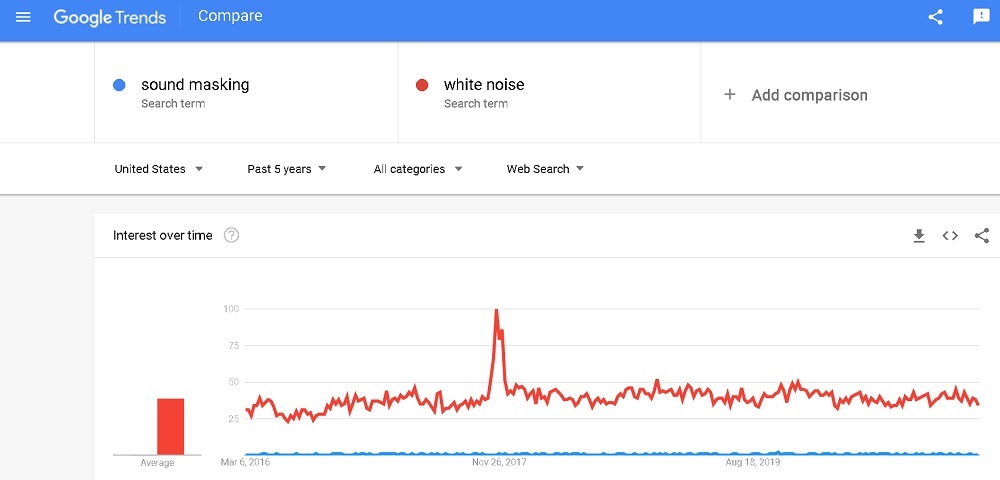Download the Interest over time chart data

pyautogui.click(x=918, y=236)
